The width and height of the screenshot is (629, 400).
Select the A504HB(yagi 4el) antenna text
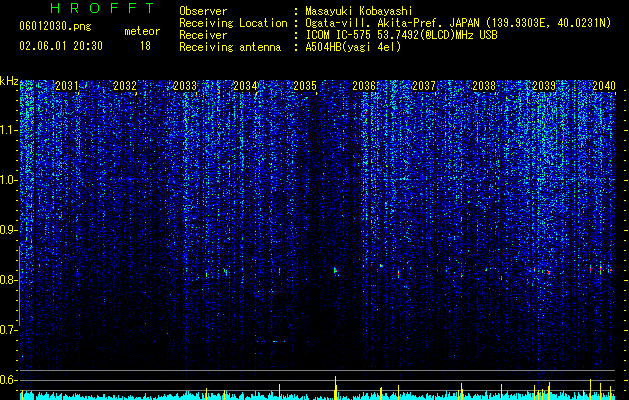tap(353, 47)
